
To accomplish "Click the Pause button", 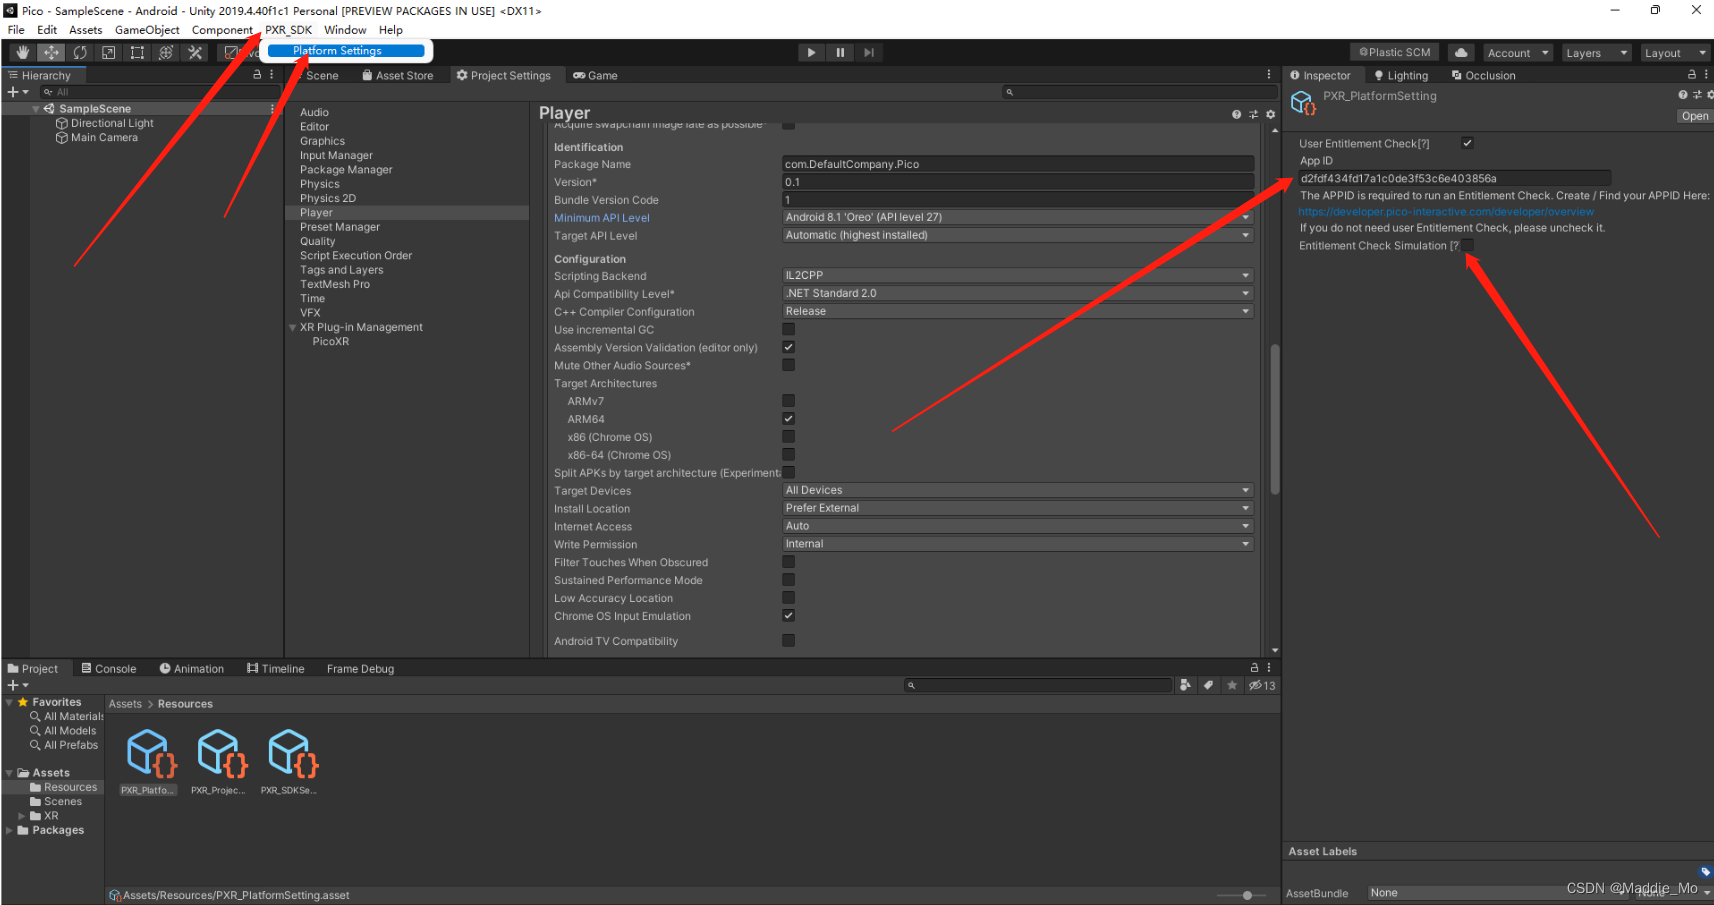I will tap(840, 53).
